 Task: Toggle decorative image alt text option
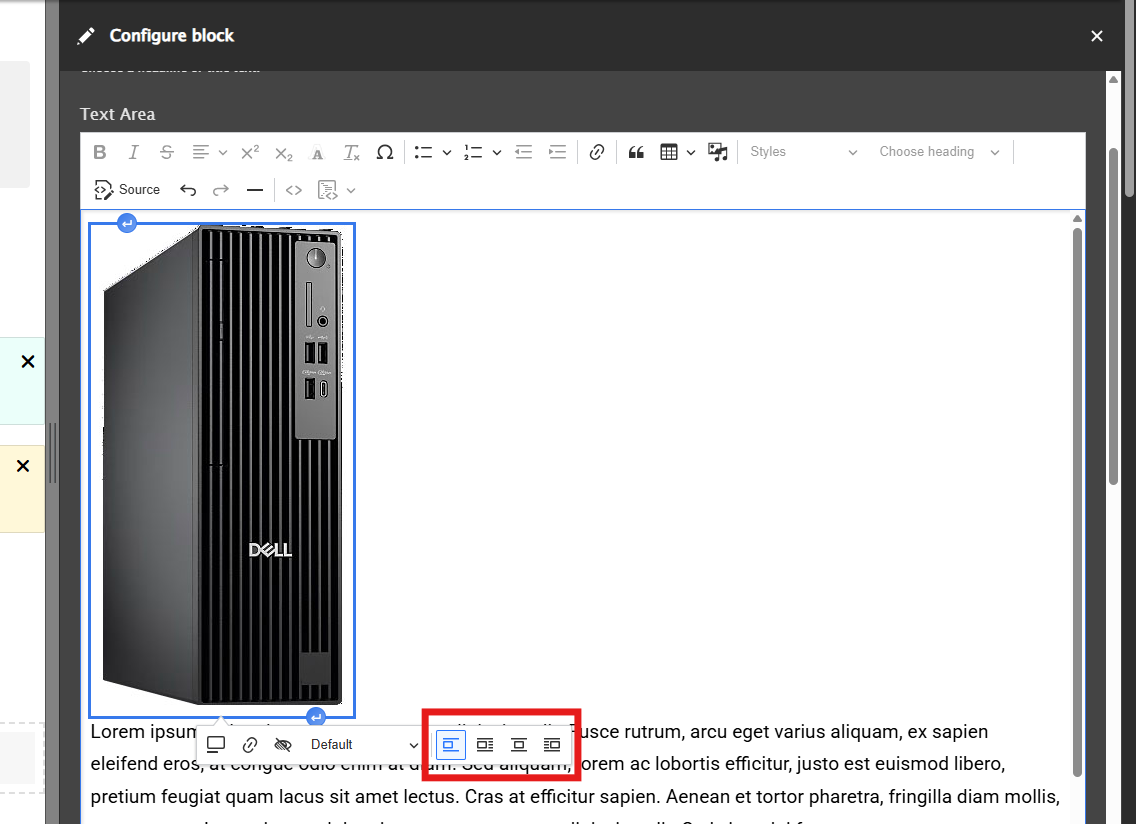tap(283, 745)
